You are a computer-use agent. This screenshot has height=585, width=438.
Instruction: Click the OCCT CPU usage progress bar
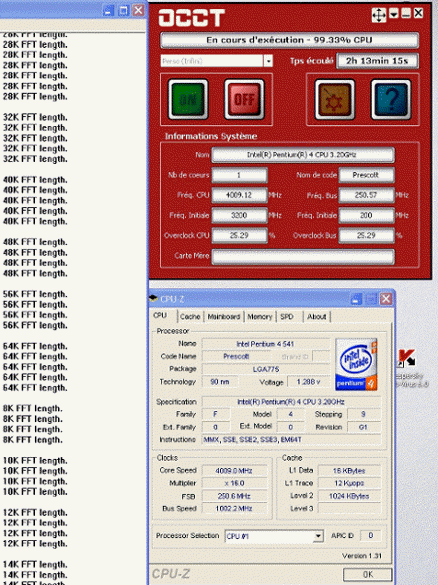click(290, 40)
